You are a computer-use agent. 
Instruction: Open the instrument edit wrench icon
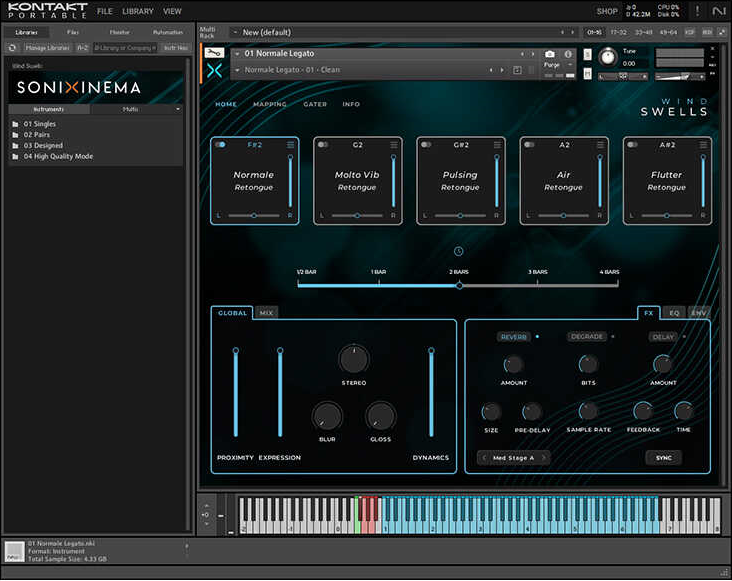pyautogui.click(x=214, y=53)
